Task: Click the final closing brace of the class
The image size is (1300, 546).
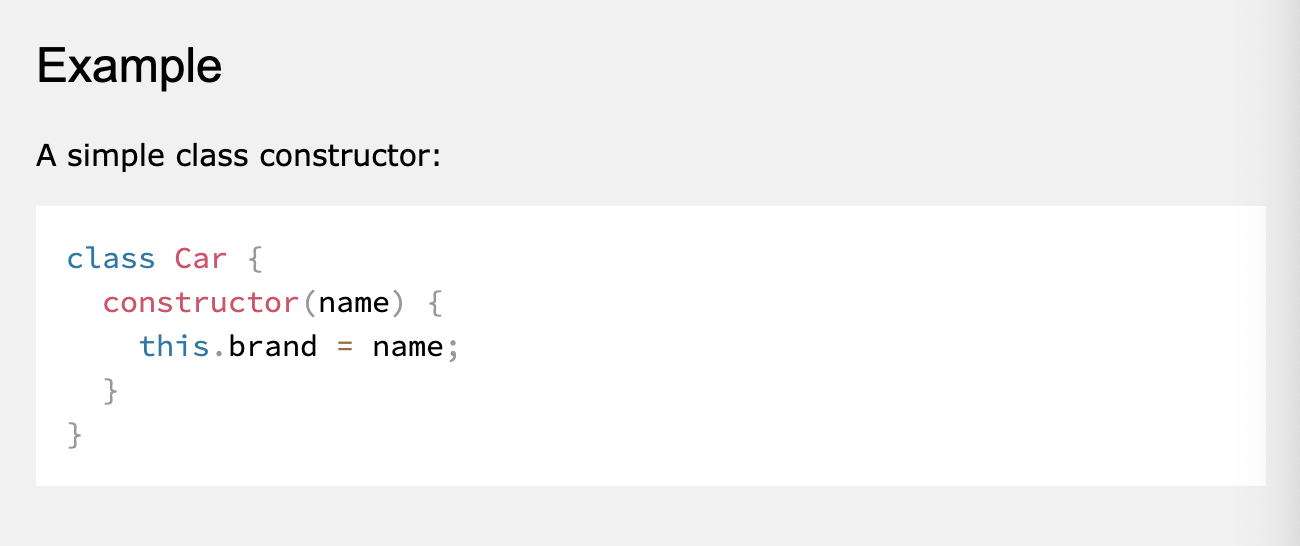Action: (x=75, y=434)
